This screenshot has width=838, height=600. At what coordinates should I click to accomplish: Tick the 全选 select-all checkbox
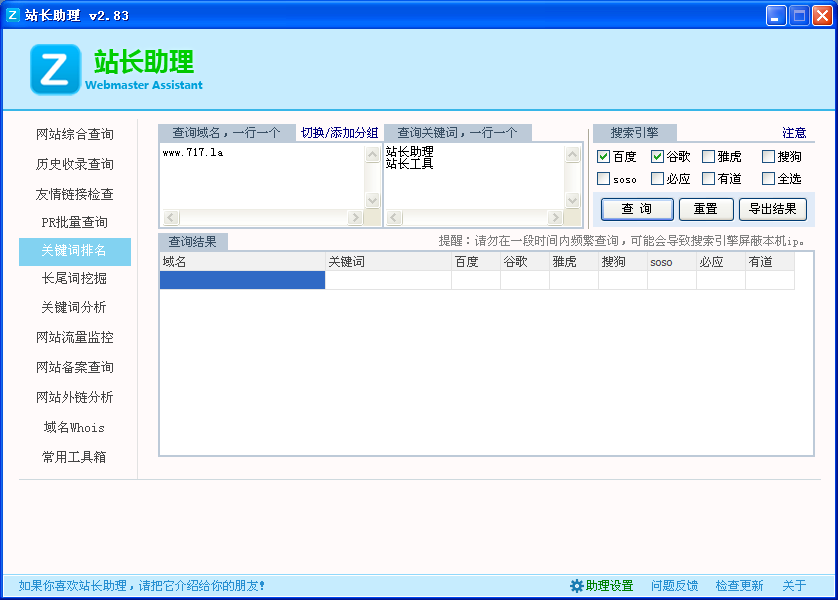click(769, 178)
